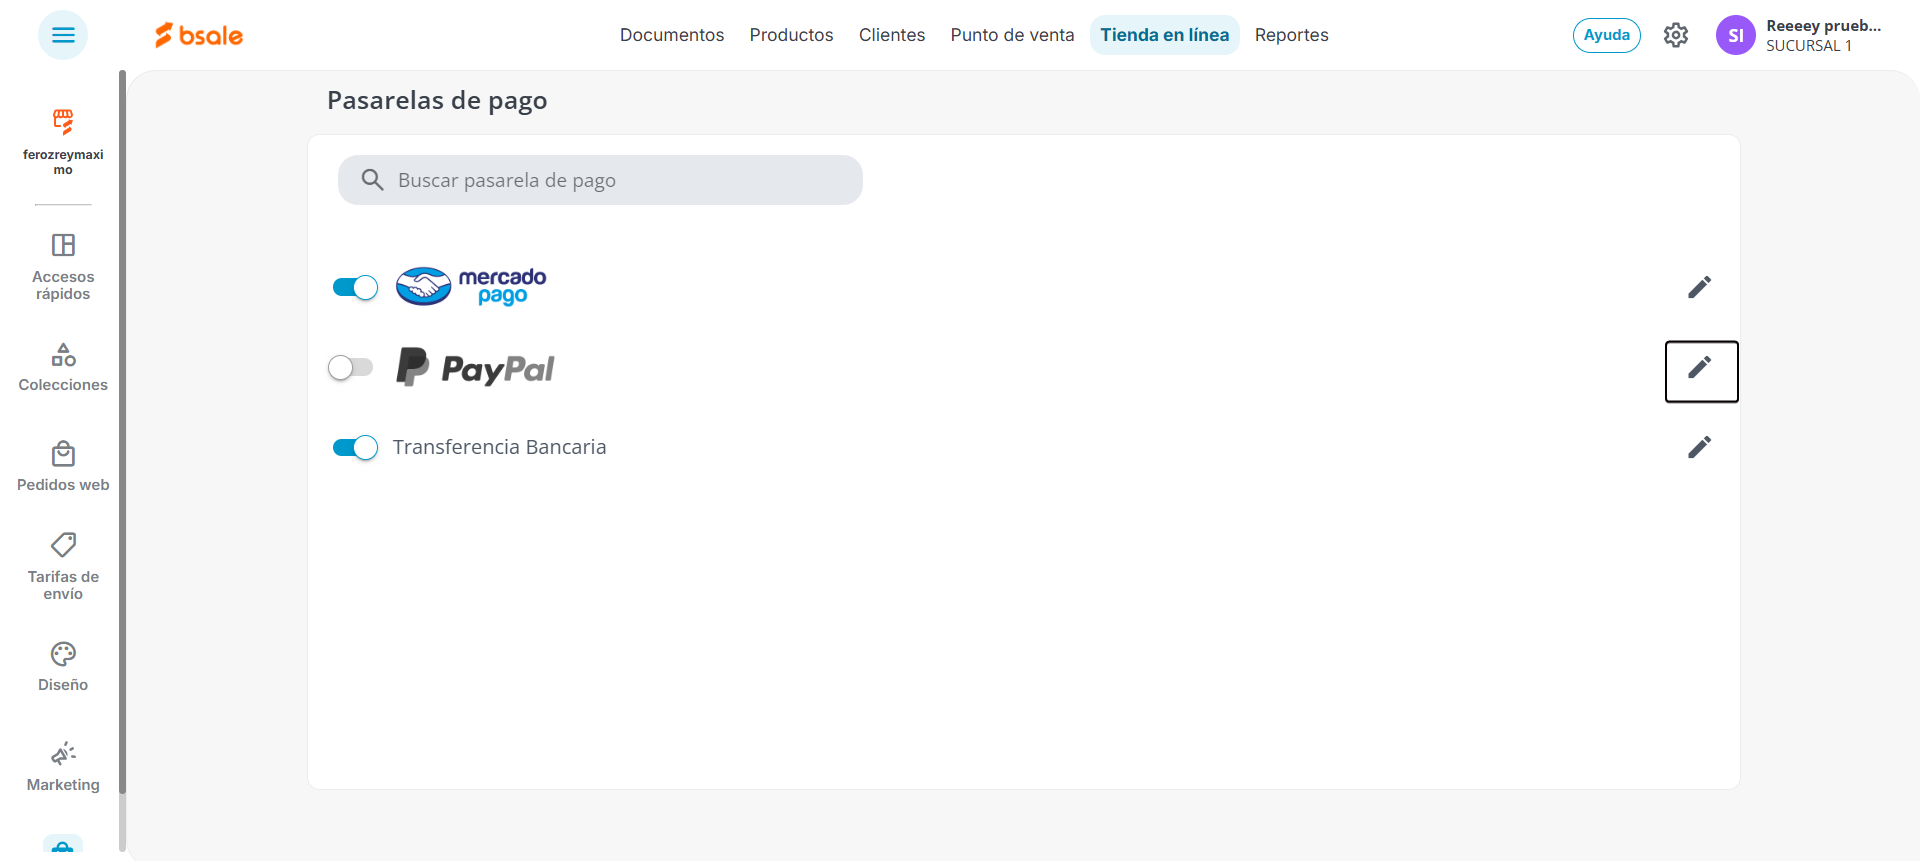Click the SUCURSAL 1 branch label
The width and height of the screenshot is (1920, 861).
(x=1809, y=46)
